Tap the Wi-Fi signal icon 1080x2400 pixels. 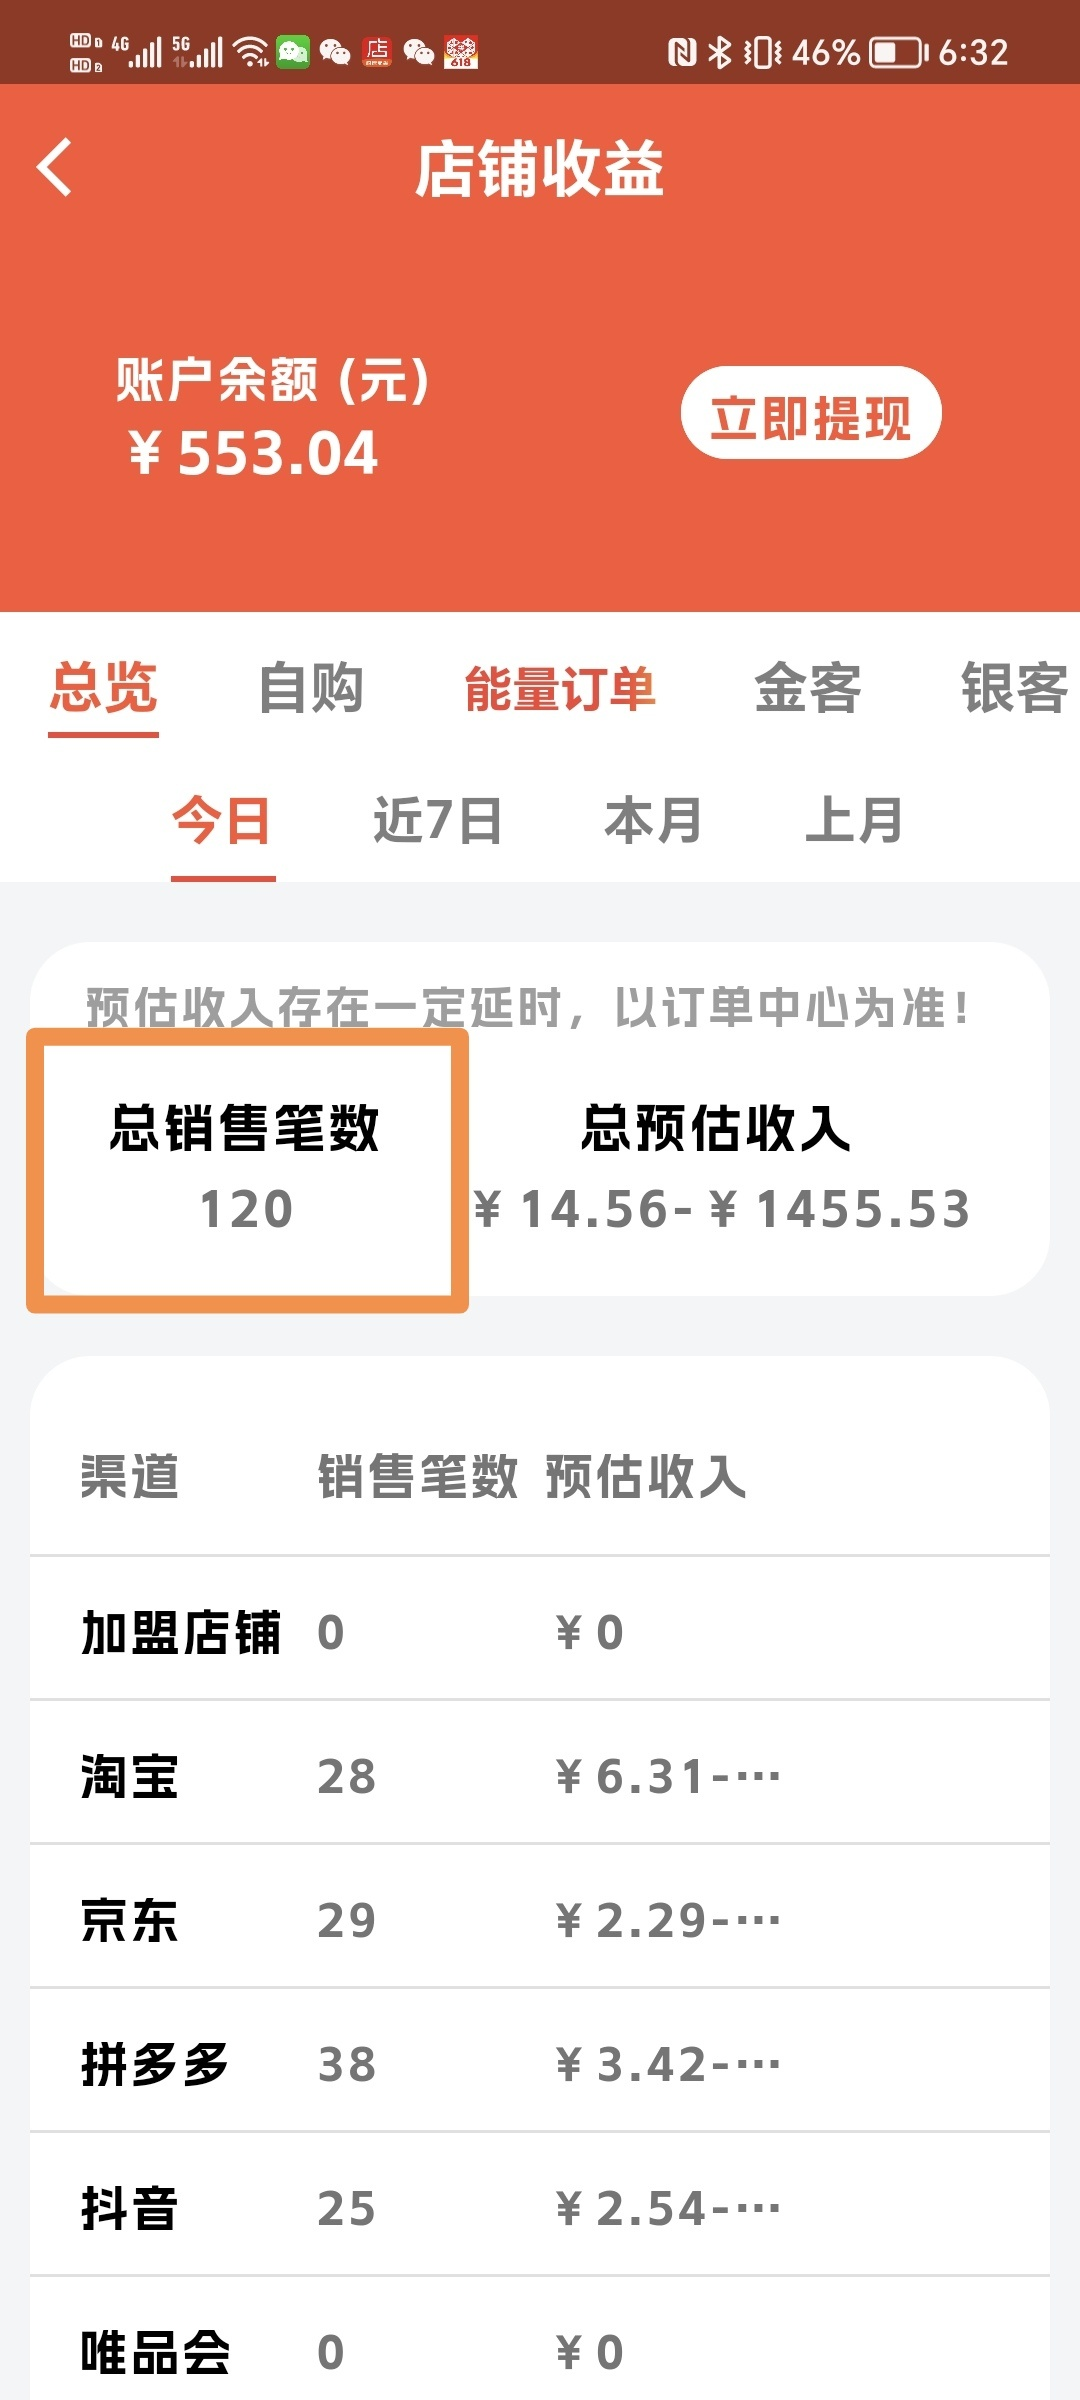tap(251, 52)
